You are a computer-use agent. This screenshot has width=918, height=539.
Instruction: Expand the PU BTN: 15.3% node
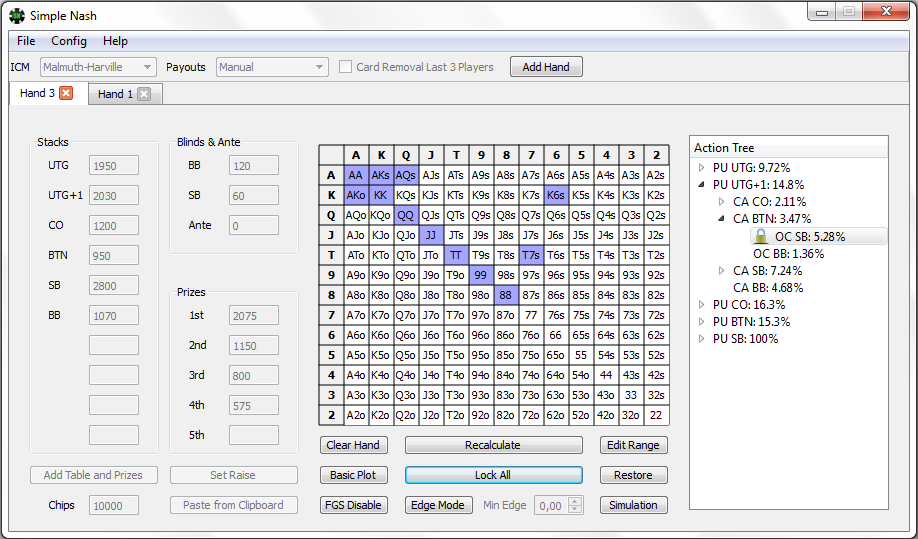point(701,322)
